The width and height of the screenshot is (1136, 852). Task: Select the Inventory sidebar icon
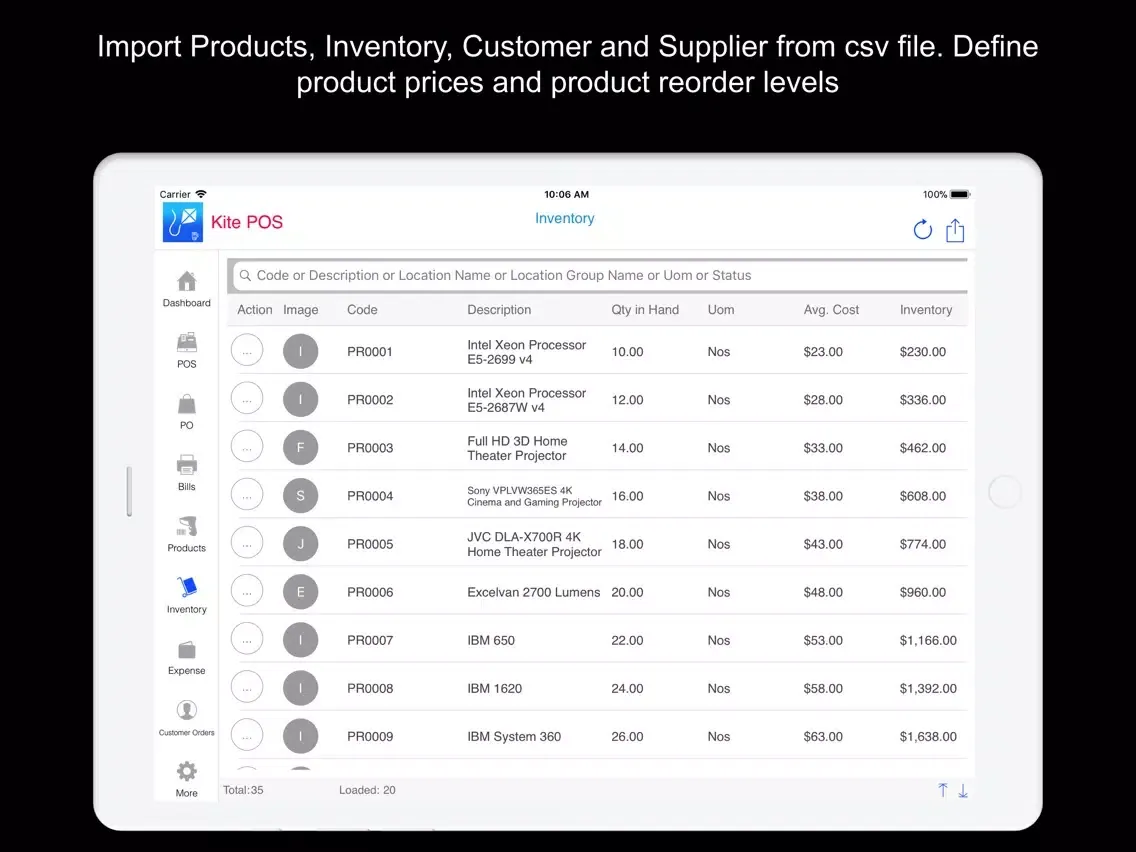coord(186,596)
